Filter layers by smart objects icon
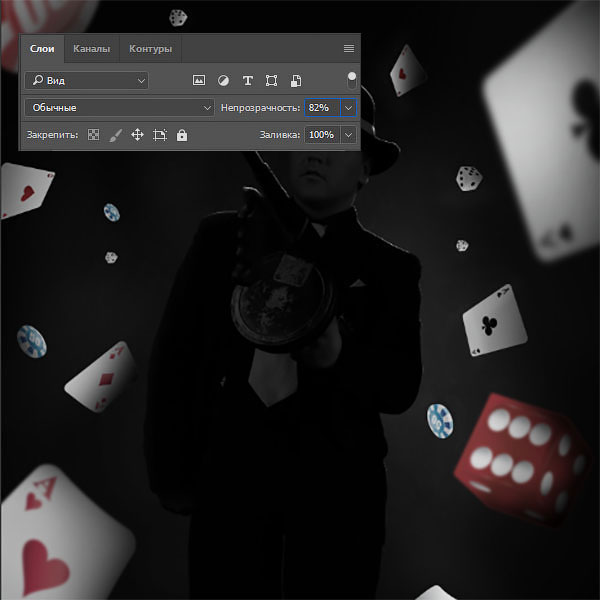 (x=296, y=81)
